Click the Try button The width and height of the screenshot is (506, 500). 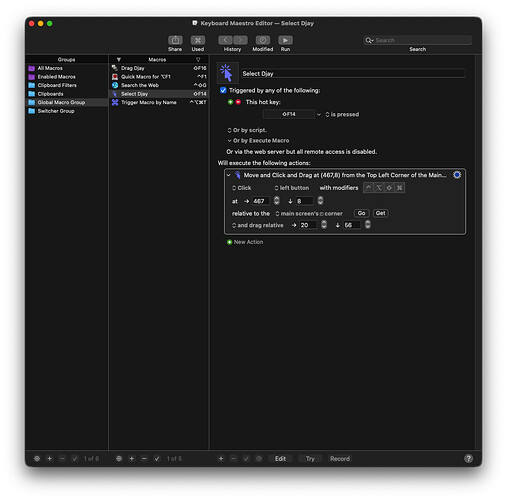click(310, 459)
